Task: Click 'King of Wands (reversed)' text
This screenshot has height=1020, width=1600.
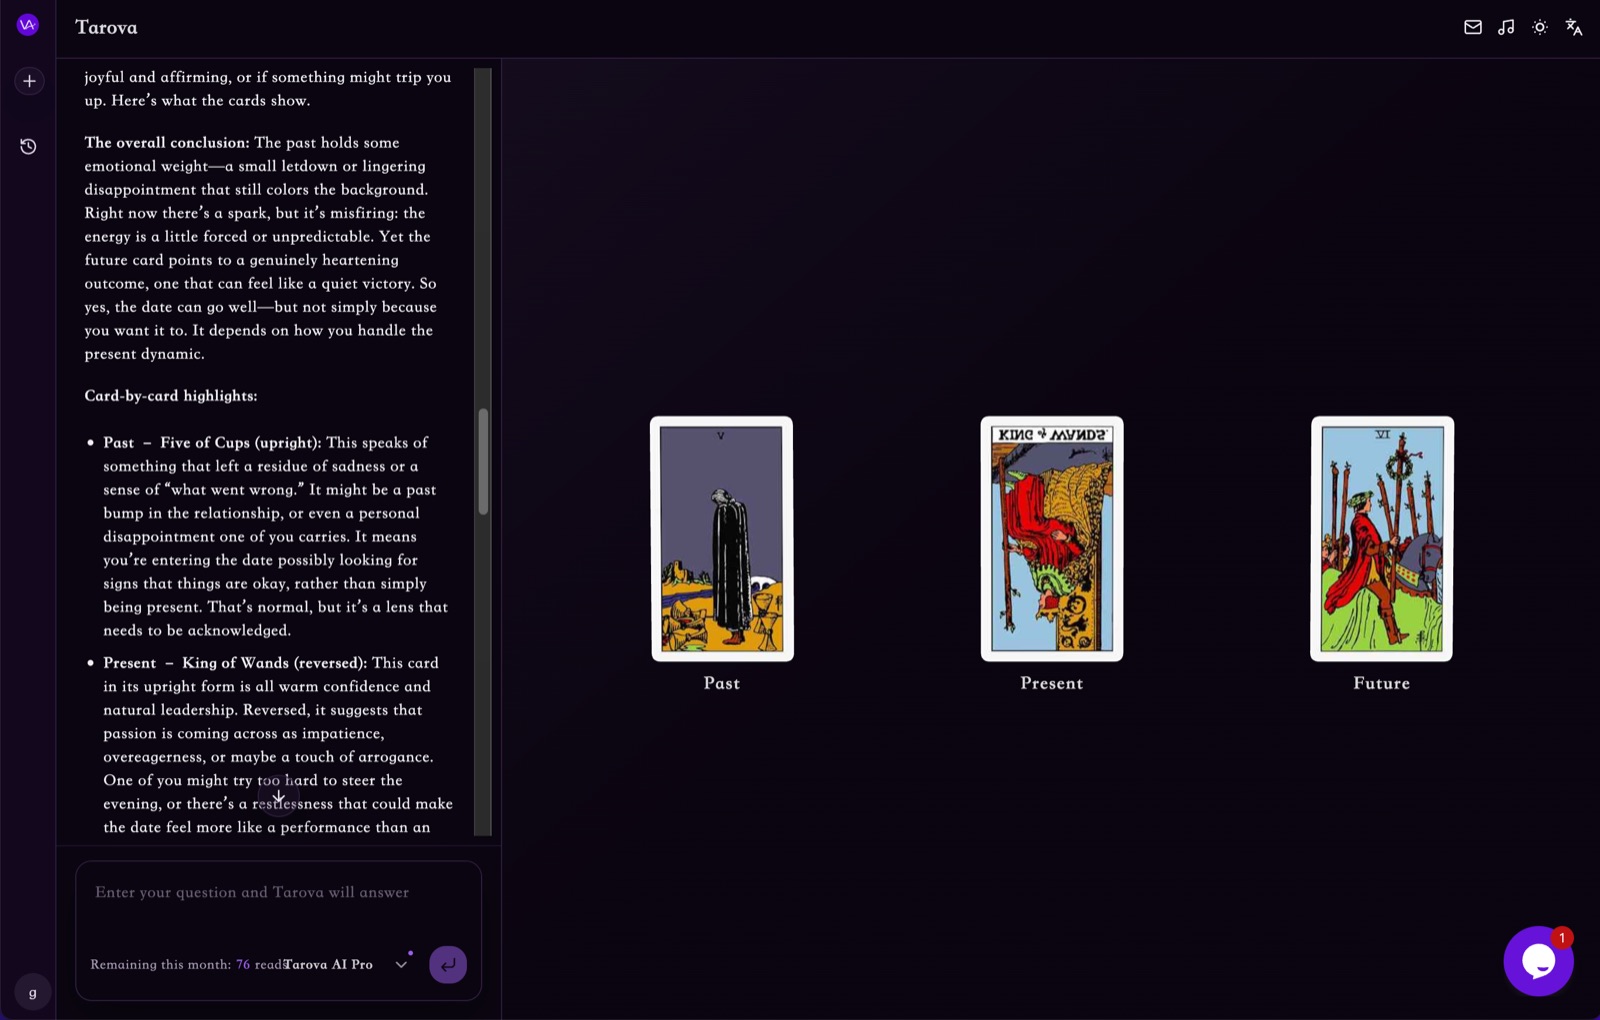Action: 275,663
